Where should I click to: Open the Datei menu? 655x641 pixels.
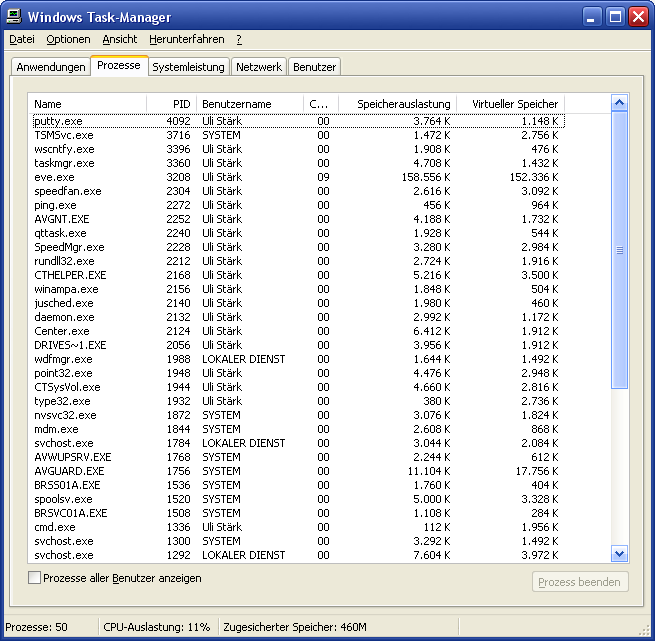coord(22,39)
